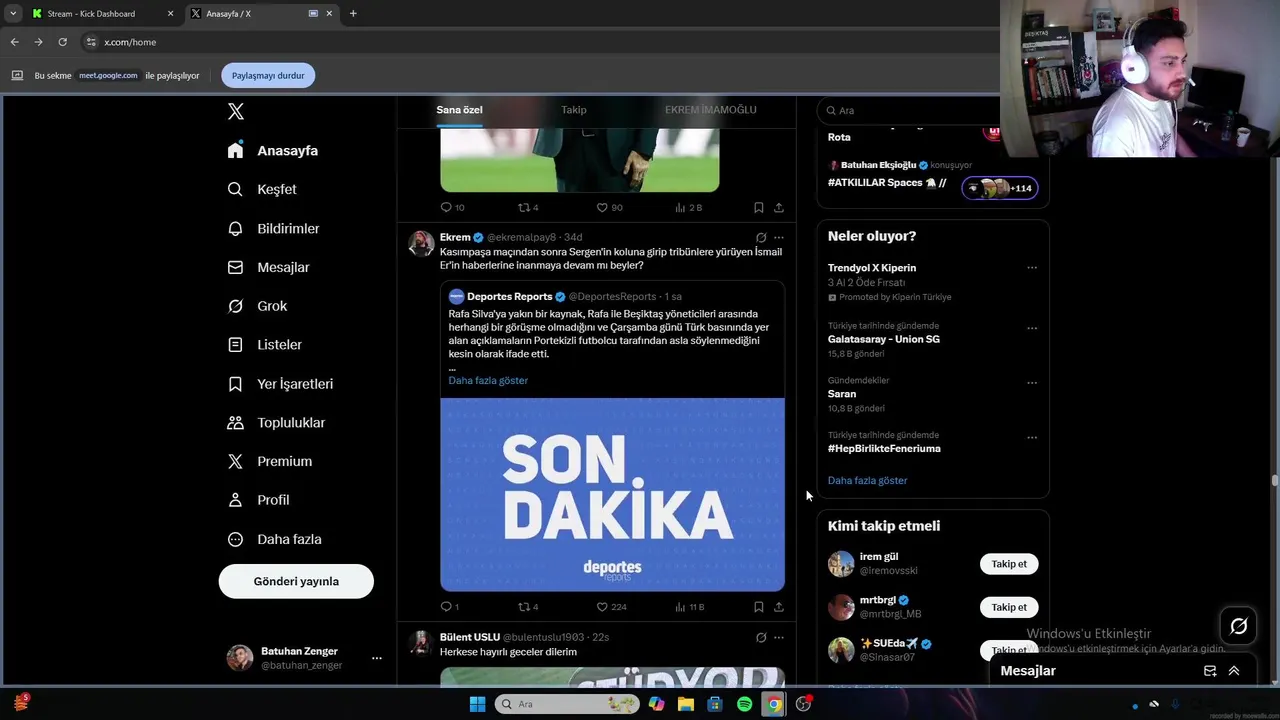Viewport: 1280px width, 720px height.
Task: Open Topluluklar communities
Action: [276, 422]
